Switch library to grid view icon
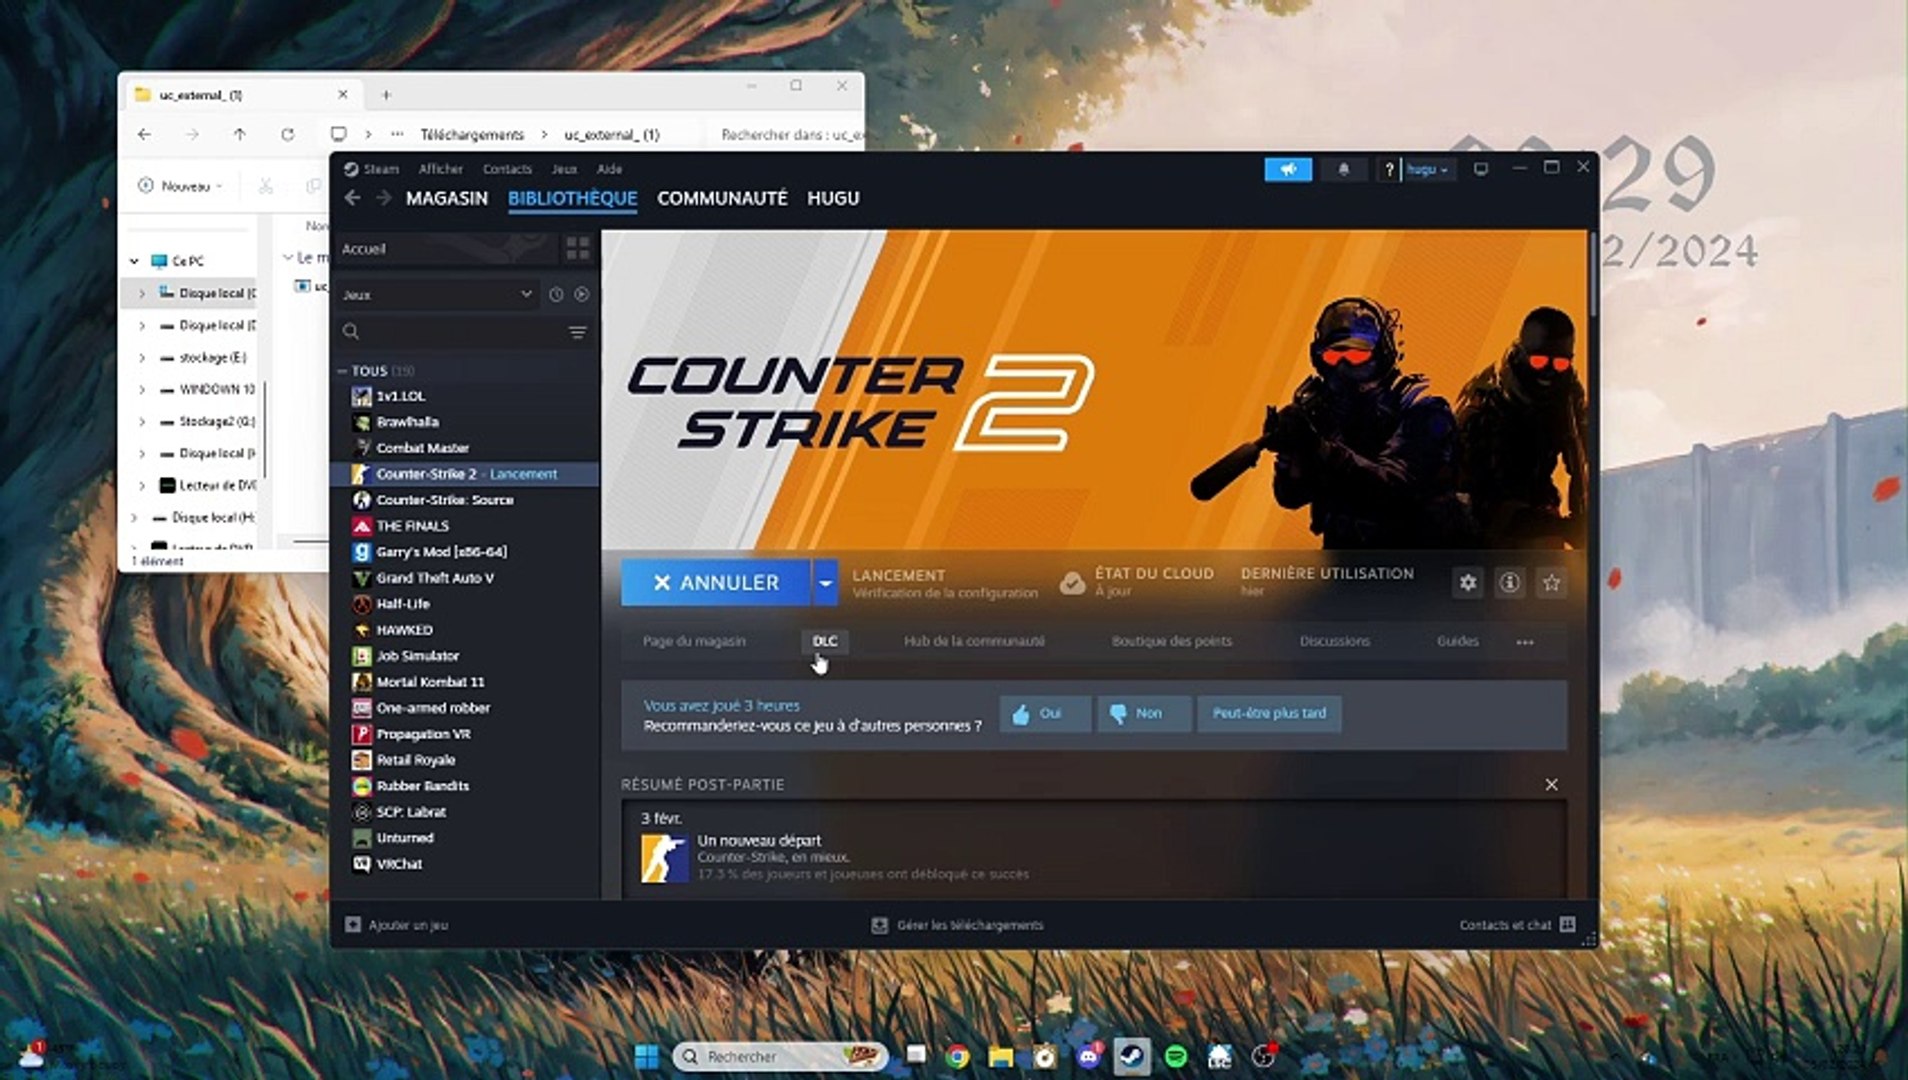The image size is (1908, 1080). [x=577, y=249]
